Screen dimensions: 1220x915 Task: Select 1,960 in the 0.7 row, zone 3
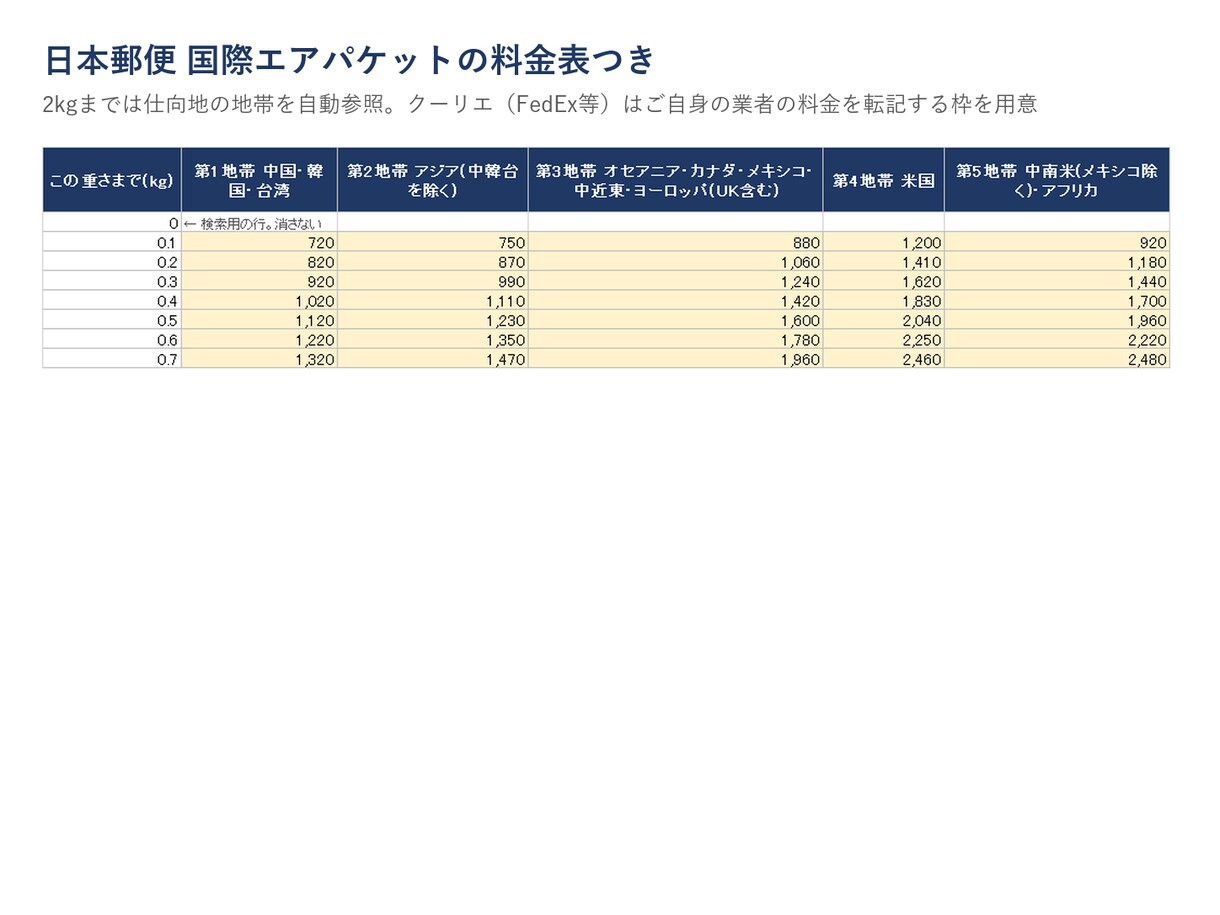tap(676, 359)
